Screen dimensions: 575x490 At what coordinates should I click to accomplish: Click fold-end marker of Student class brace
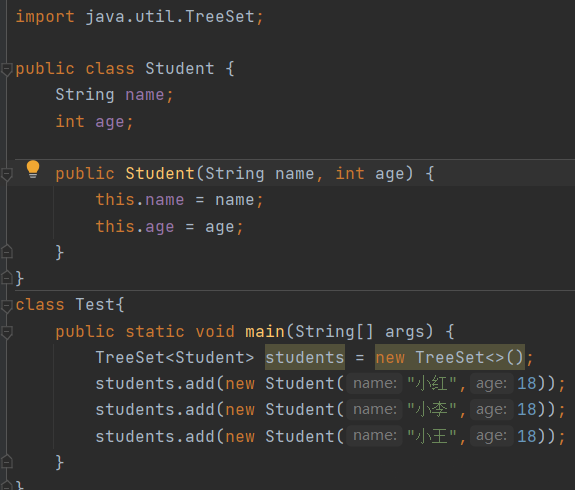pos(7,278)
